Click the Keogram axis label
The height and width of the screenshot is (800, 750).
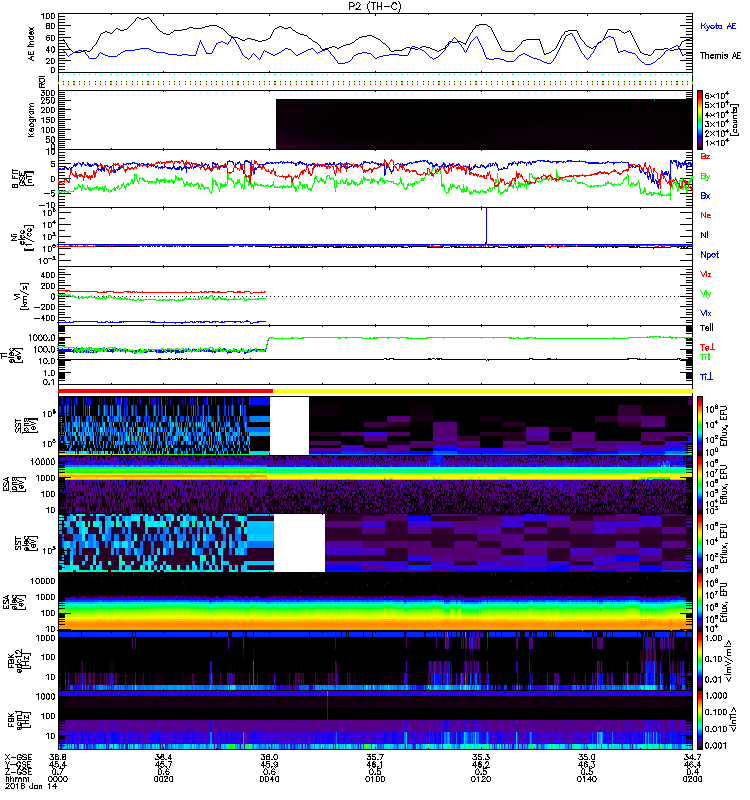(x=31, y=120)
